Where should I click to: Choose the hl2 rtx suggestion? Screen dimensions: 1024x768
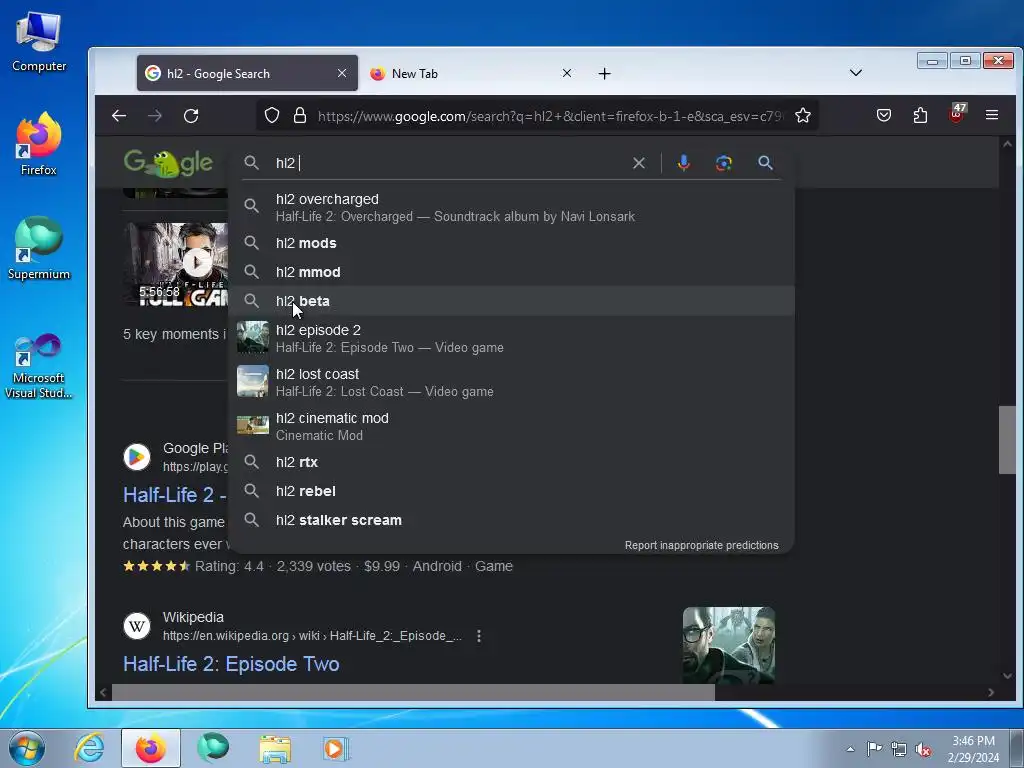click(x=512, y=462)
